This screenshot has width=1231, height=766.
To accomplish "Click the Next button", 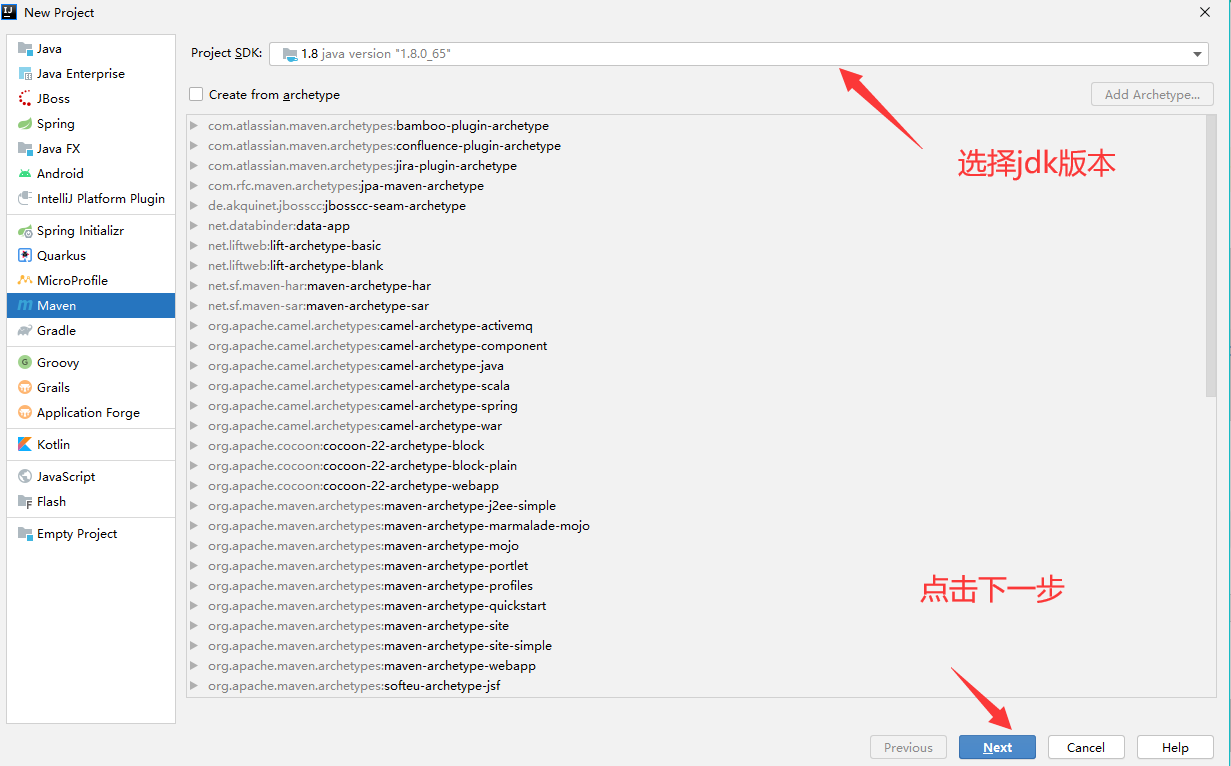I will point(997,747).
